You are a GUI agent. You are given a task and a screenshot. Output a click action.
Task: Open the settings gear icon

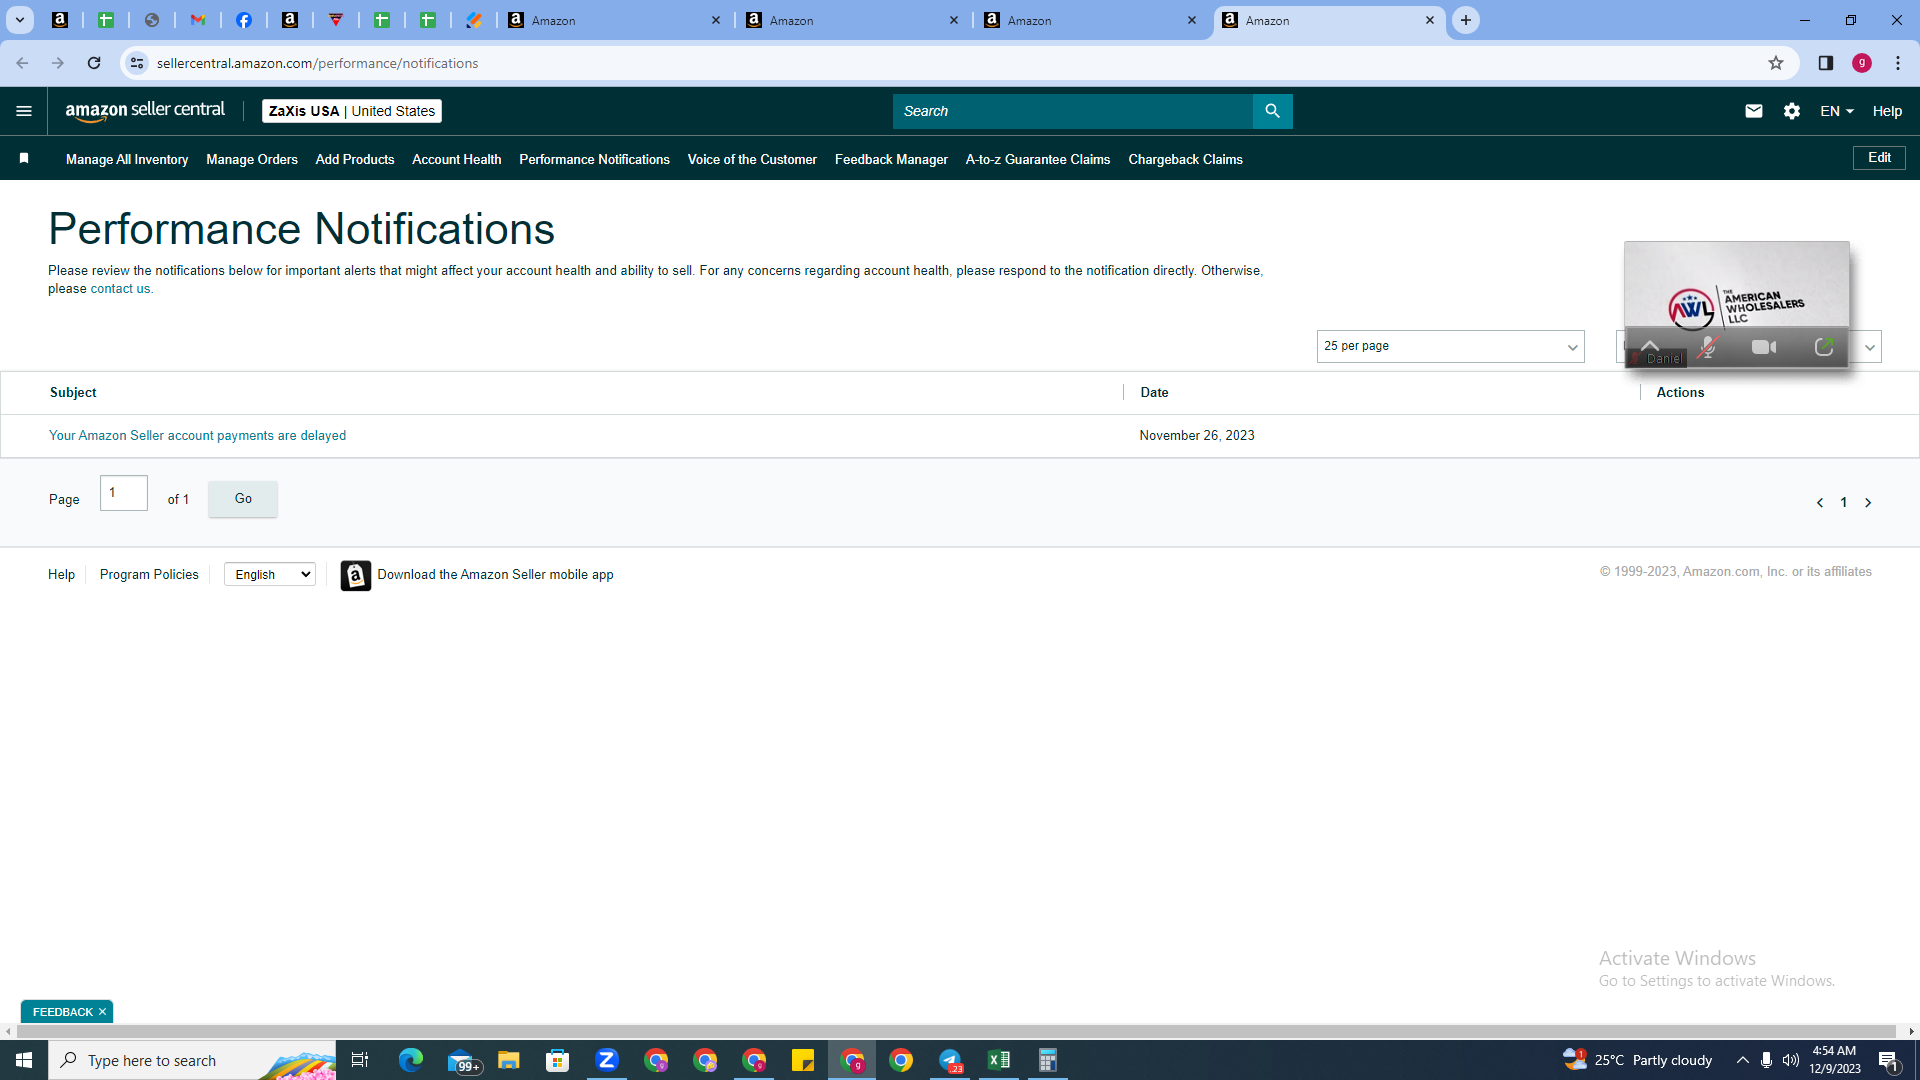tap(1792, 111)
